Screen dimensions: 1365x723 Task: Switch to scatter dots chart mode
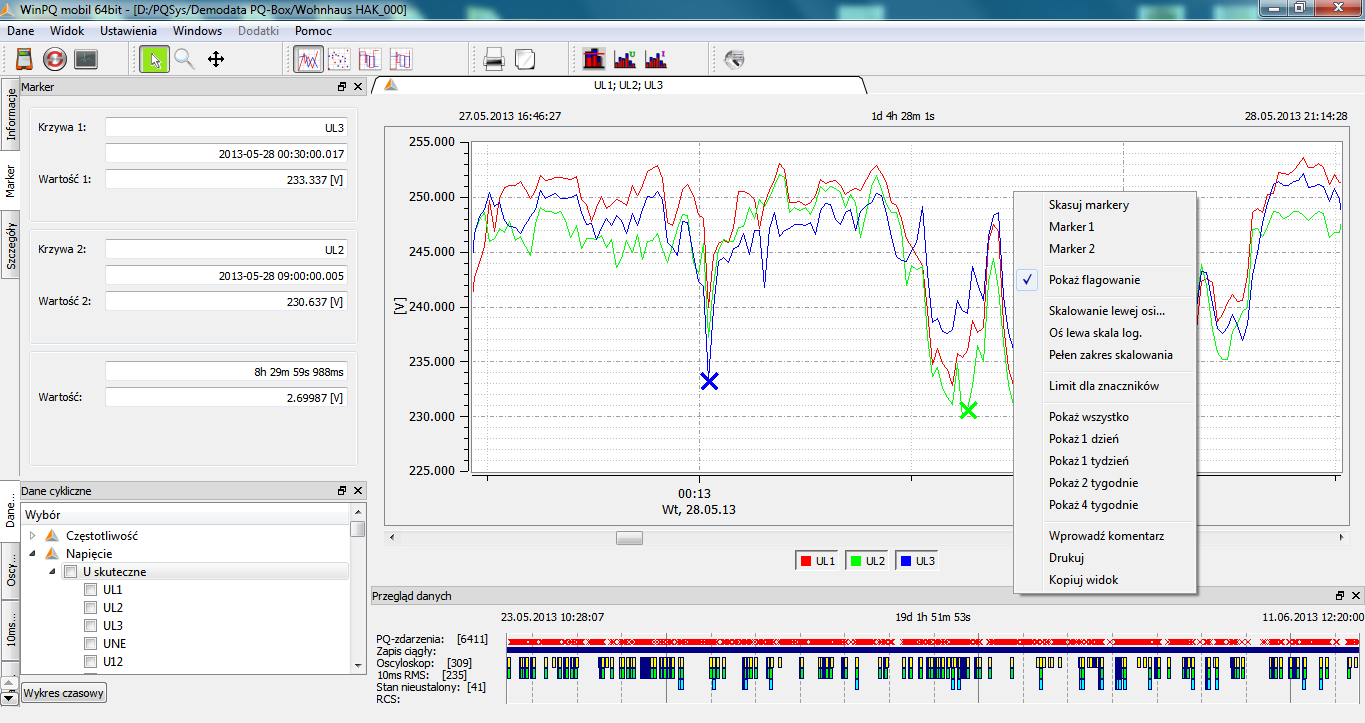339,59
